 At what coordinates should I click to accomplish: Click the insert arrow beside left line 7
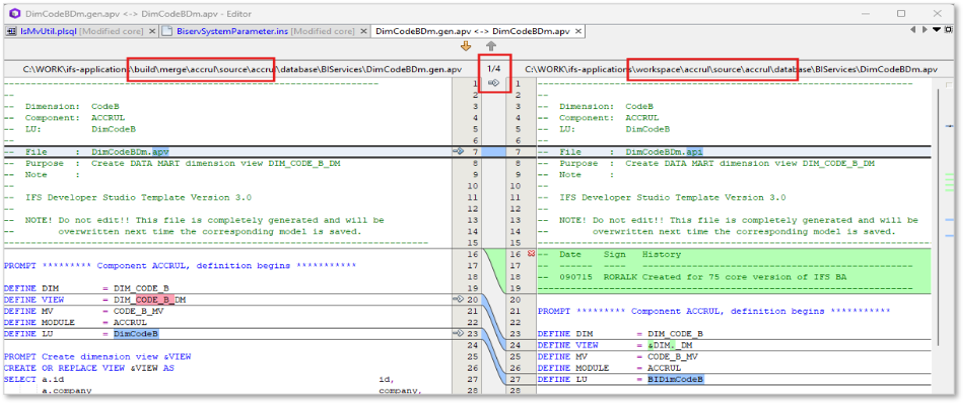pos(458,152)
